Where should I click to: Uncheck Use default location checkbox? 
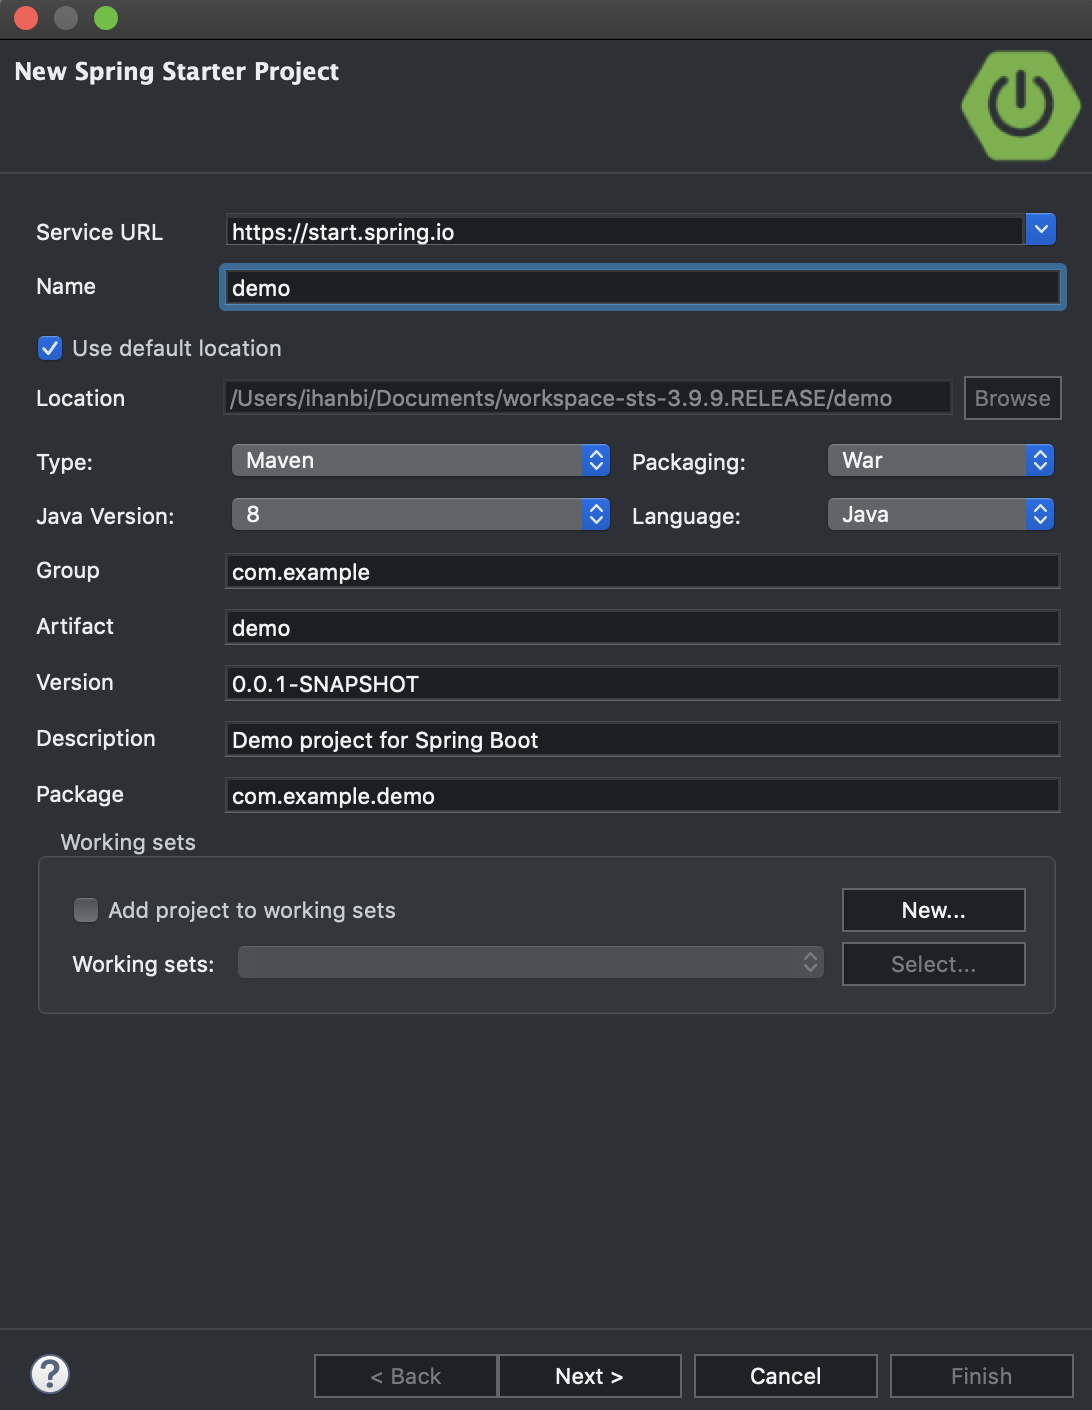pyautogui.click(x=50, y=348)
